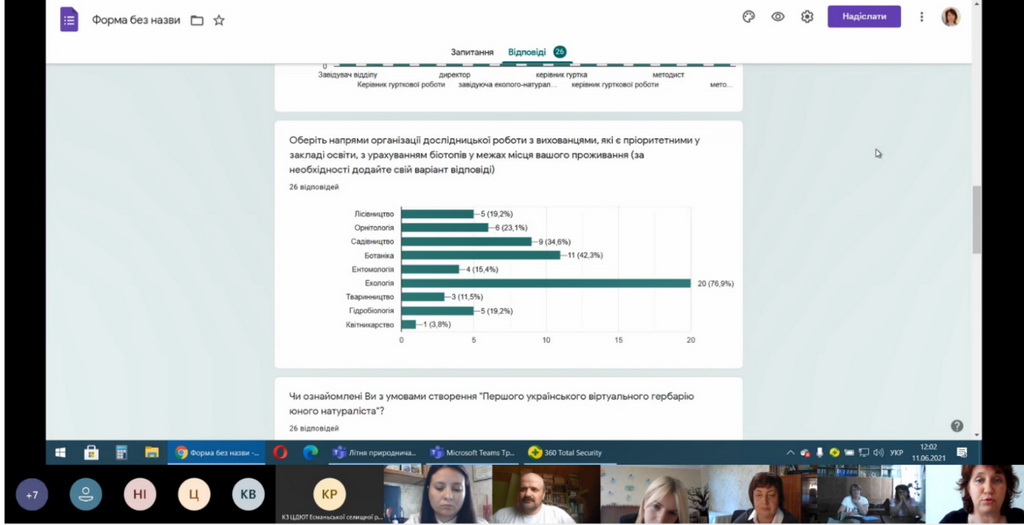Screen dimensions: 1024x525
Task: Open the Windows Start button
Action: tap(60, 452)
